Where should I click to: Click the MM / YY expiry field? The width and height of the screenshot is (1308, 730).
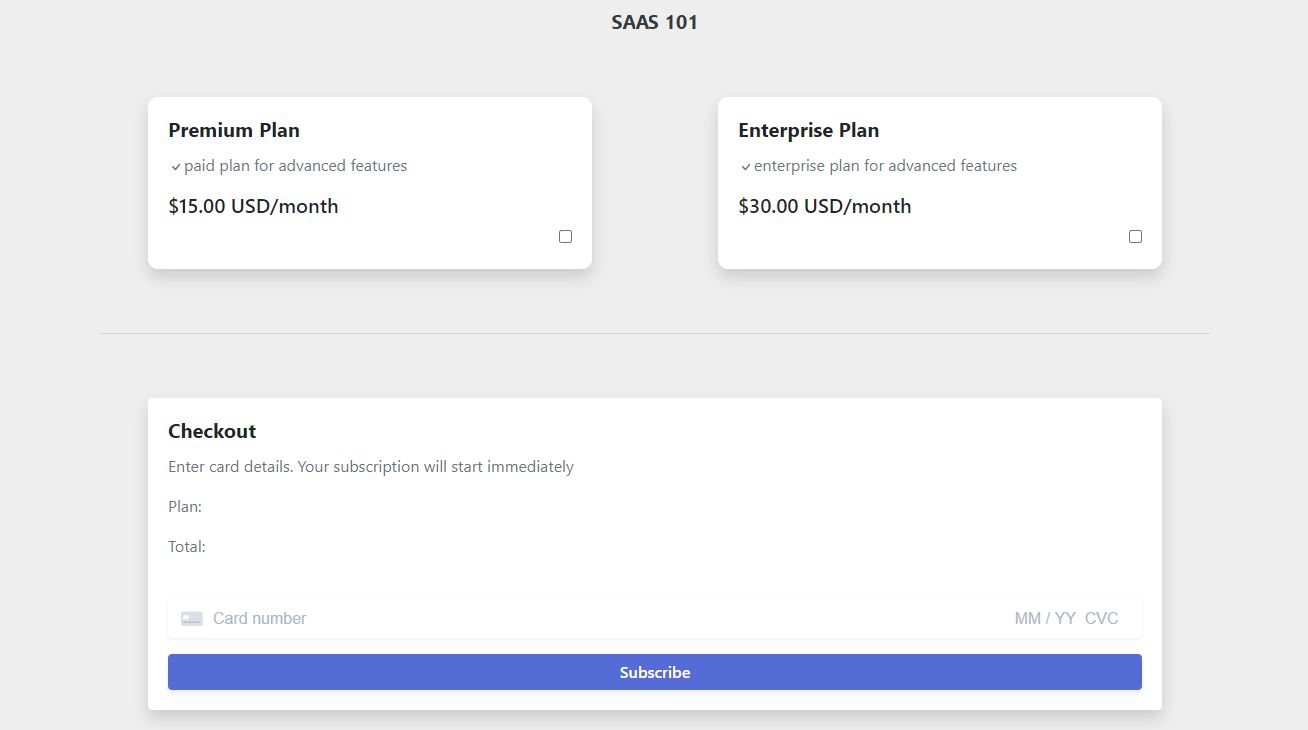1045,618
